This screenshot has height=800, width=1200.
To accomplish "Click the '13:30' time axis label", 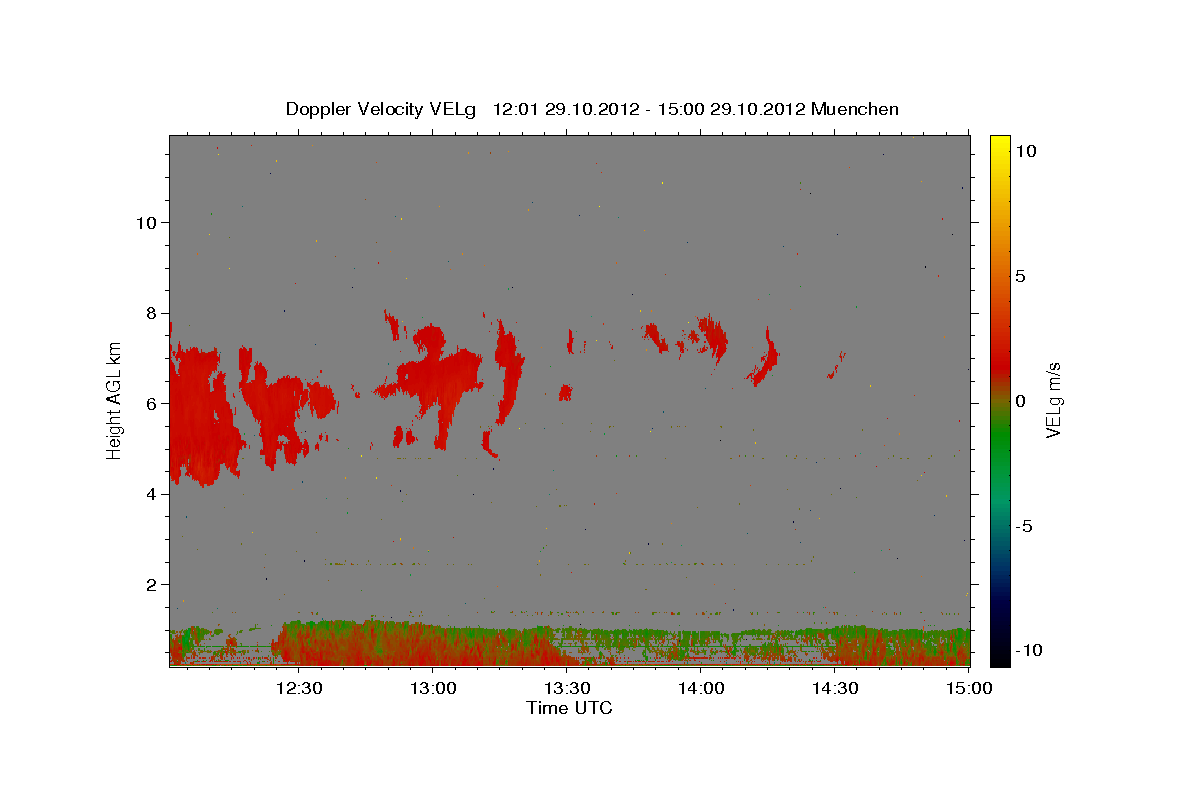I will point(567,688).
